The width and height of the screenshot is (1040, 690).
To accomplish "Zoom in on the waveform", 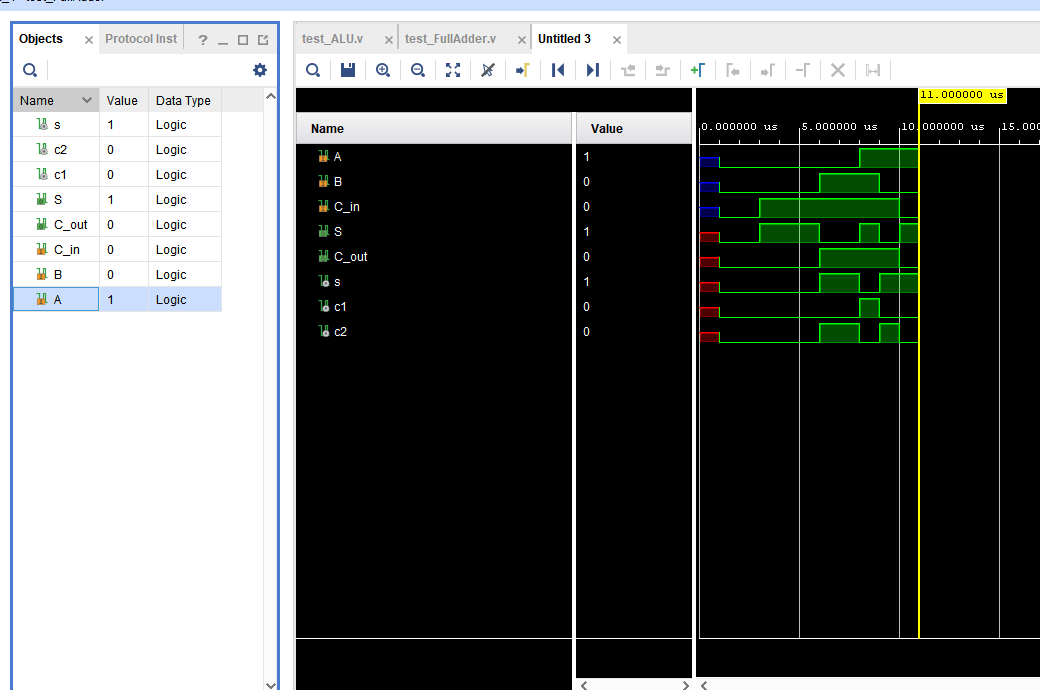I will click(x=383, y=70).
